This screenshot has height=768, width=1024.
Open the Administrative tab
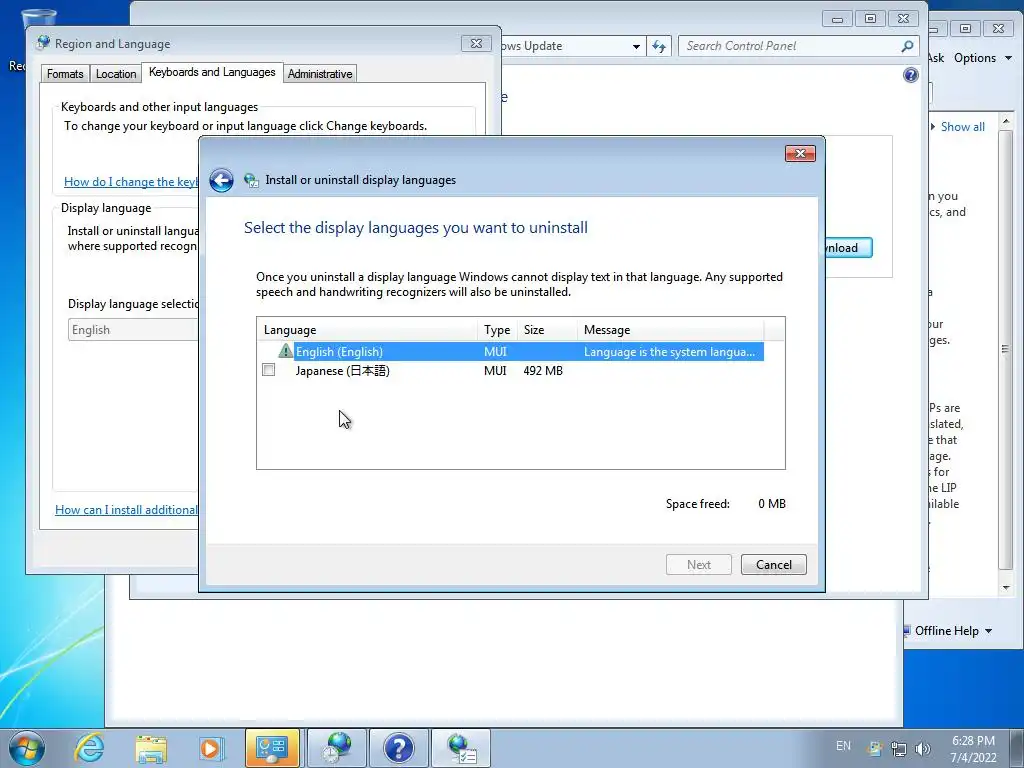pyautogui.click(x=320, y=74)
